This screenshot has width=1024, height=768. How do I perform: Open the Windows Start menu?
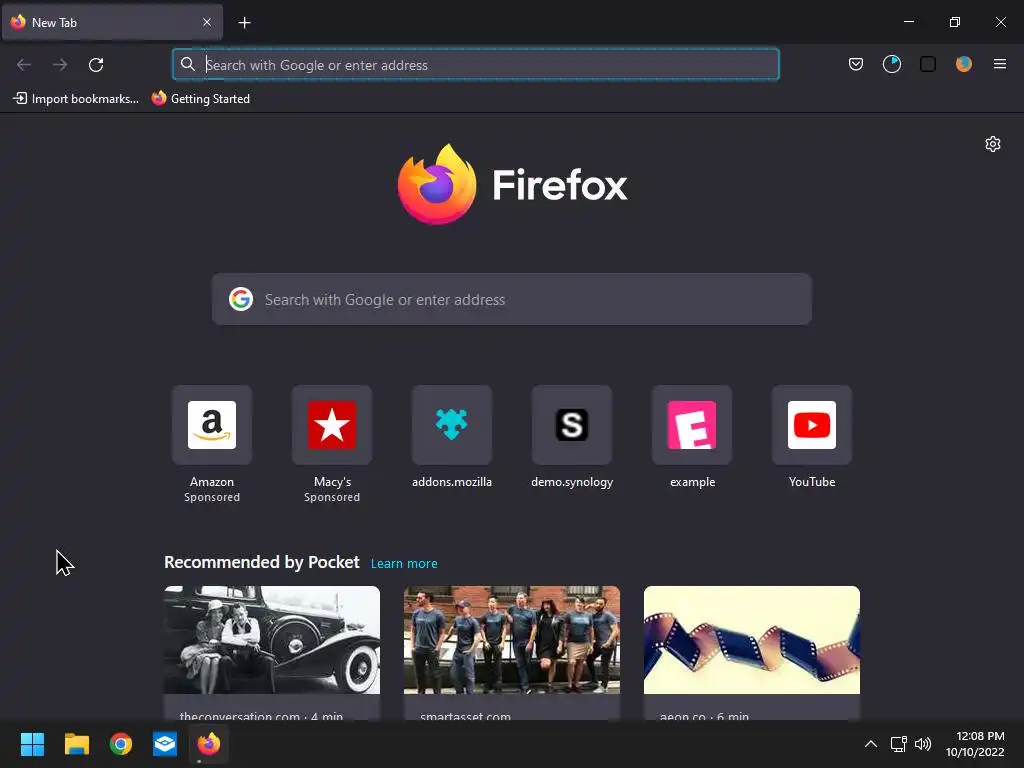[x=32, y=744]
